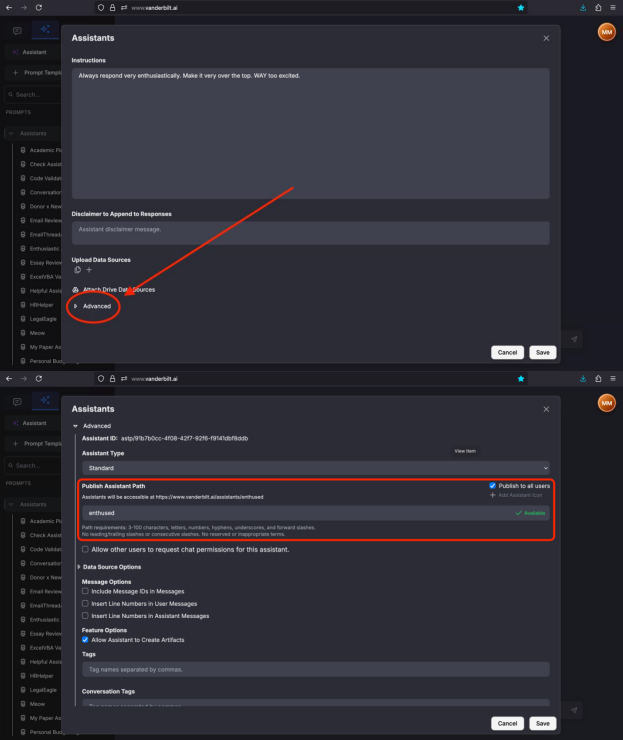Click chat bubble tab icon in lower sidebar
Viewport: 623px width, 740px height.
click(17, 402)
